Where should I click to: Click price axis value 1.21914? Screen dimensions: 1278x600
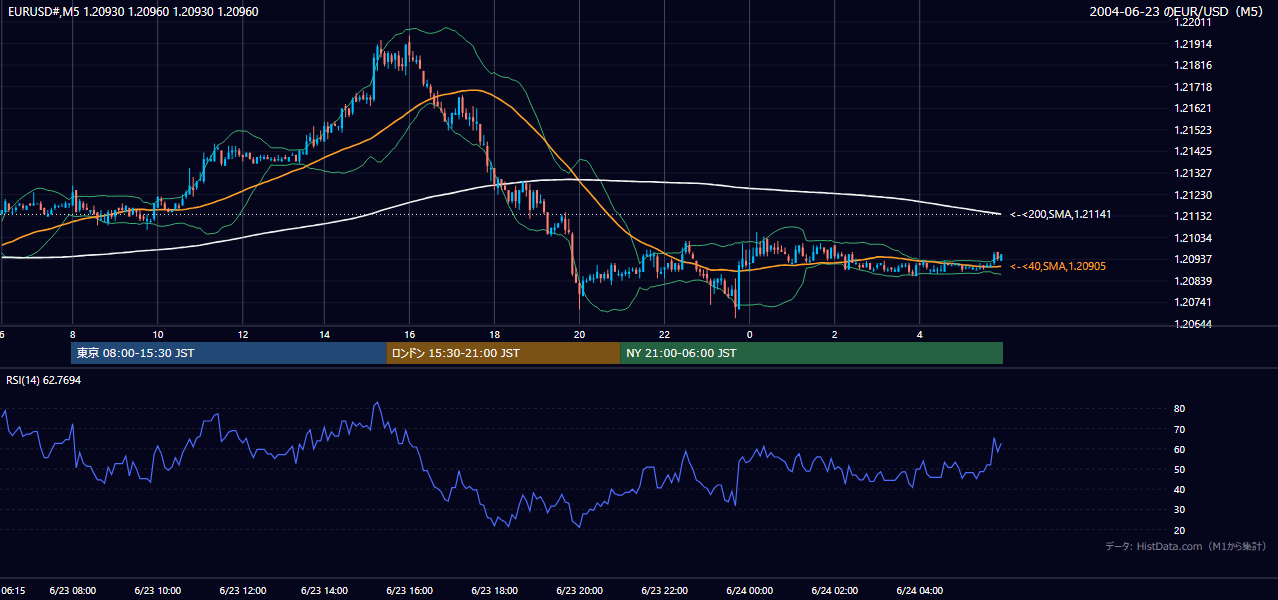1193,44
